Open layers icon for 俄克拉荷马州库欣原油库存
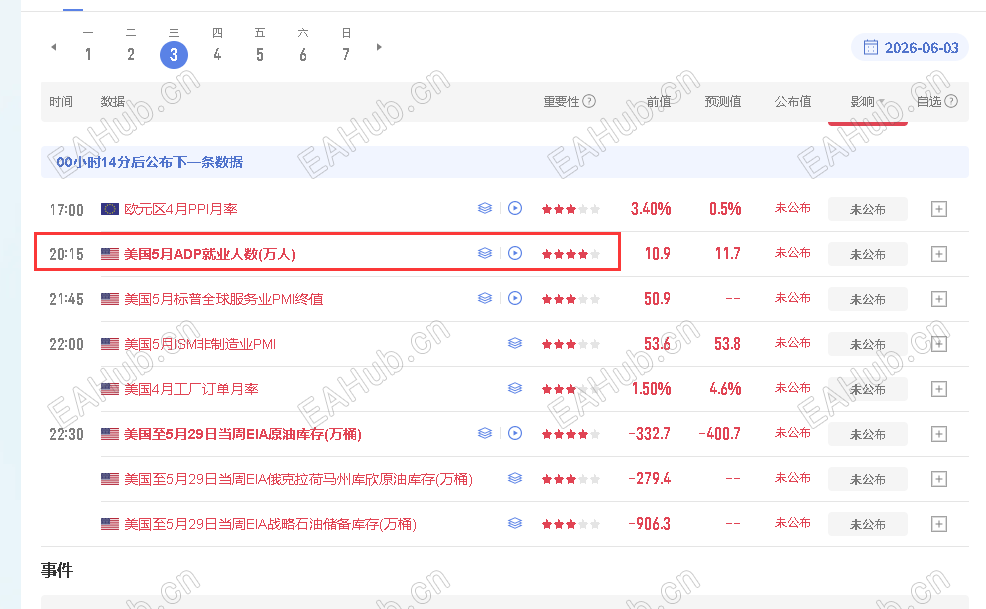This screenshot has height=609, width=986. pos(515,478)
